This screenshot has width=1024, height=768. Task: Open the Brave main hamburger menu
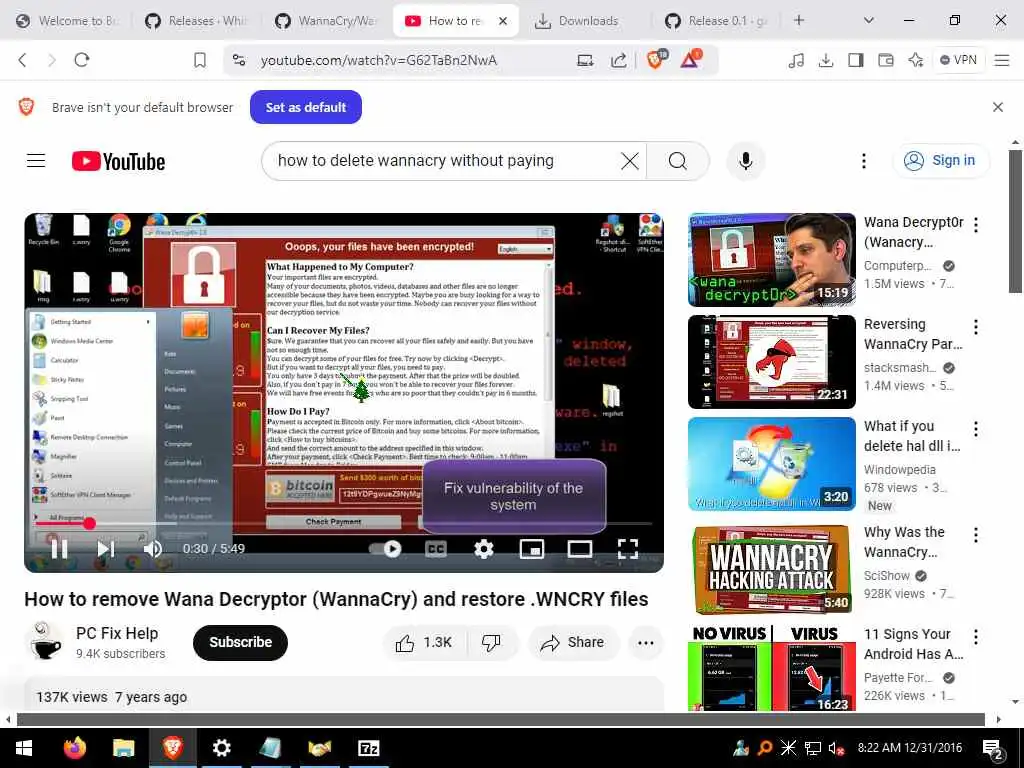(x=1002, y=60)
